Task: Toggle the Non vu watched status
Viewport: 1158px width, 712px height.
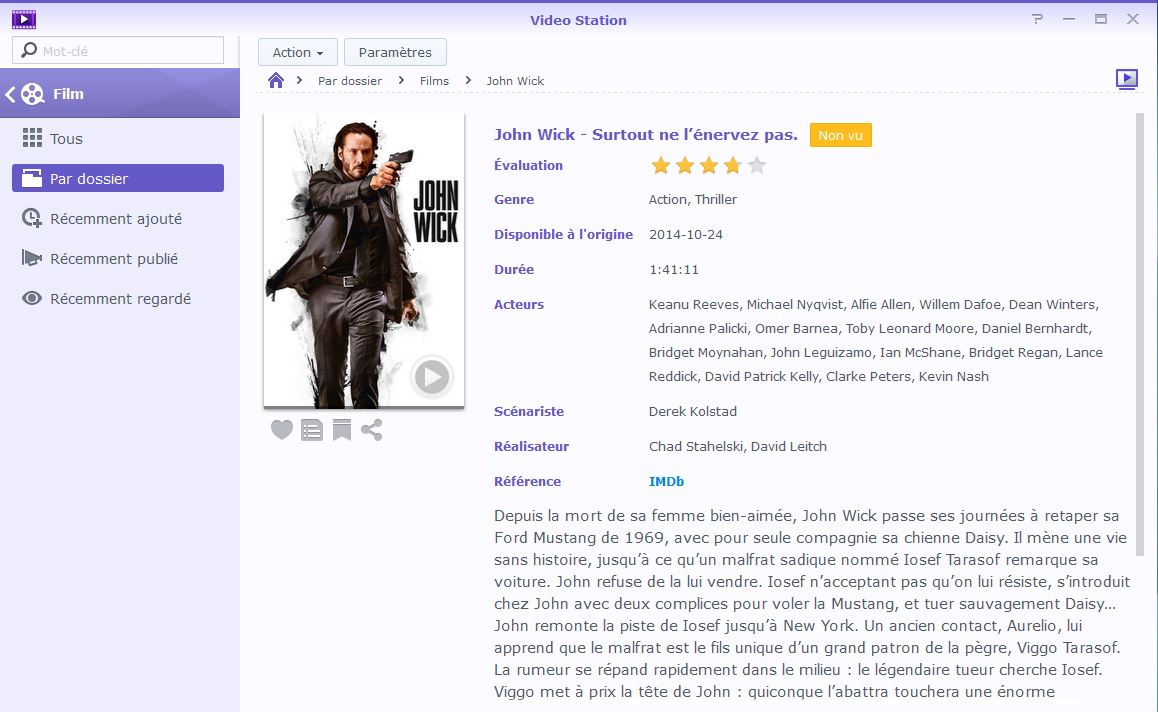Action: click(x=840, y=135)
